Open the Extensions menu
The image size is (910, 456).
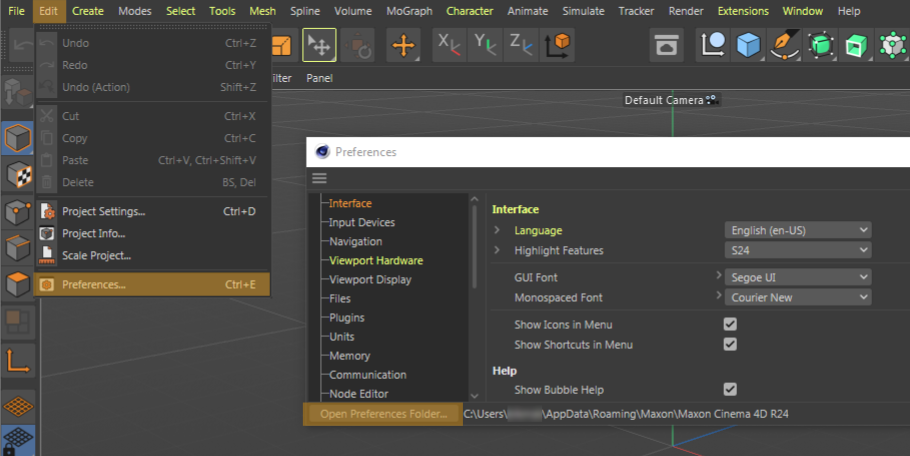point(743,11)
